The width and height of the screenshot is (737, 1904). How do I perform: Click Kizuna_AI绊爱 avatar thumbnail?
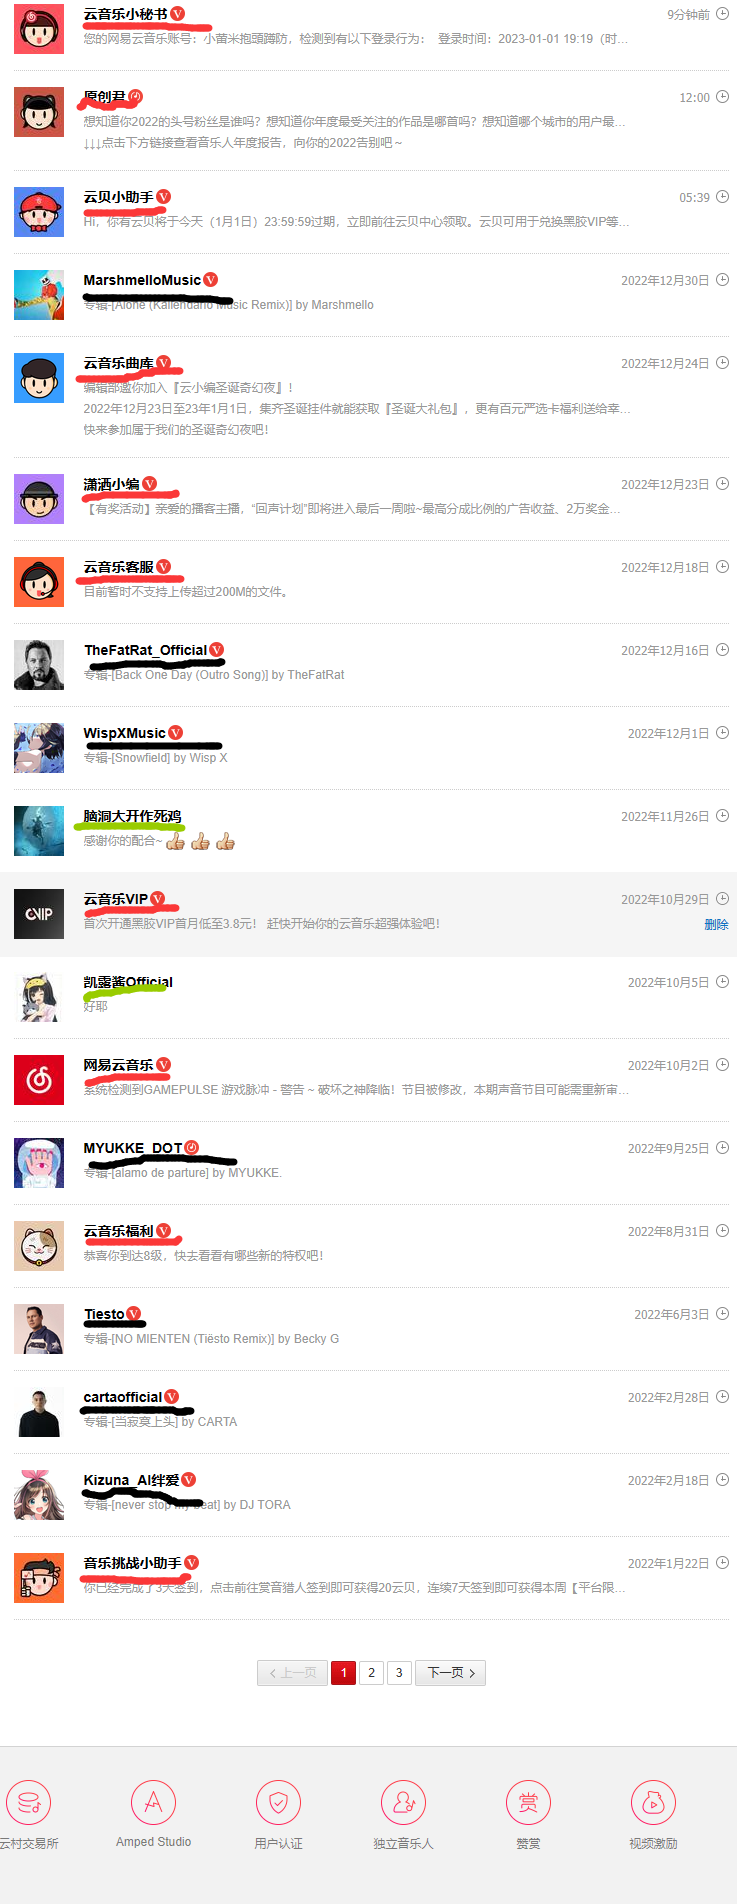tap(39, 1495)
